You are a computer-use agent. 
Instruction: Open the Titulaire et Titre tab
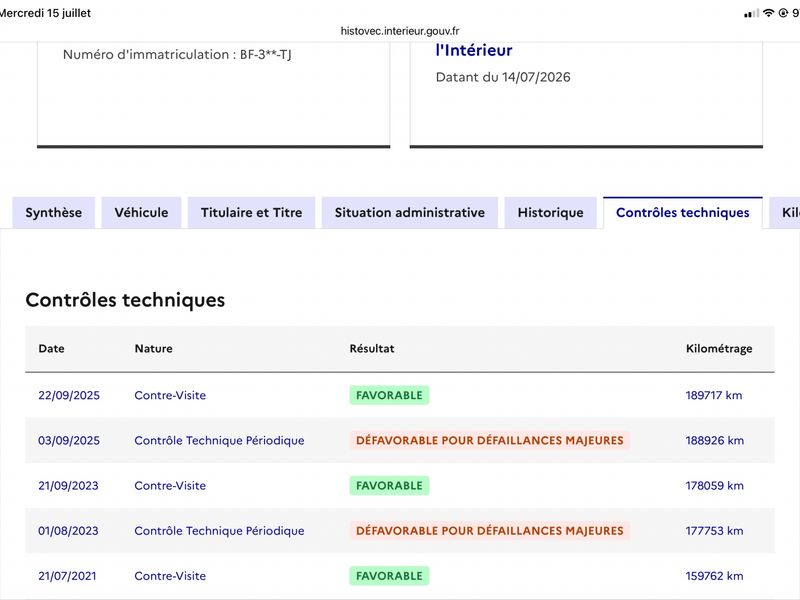point(252,213)
